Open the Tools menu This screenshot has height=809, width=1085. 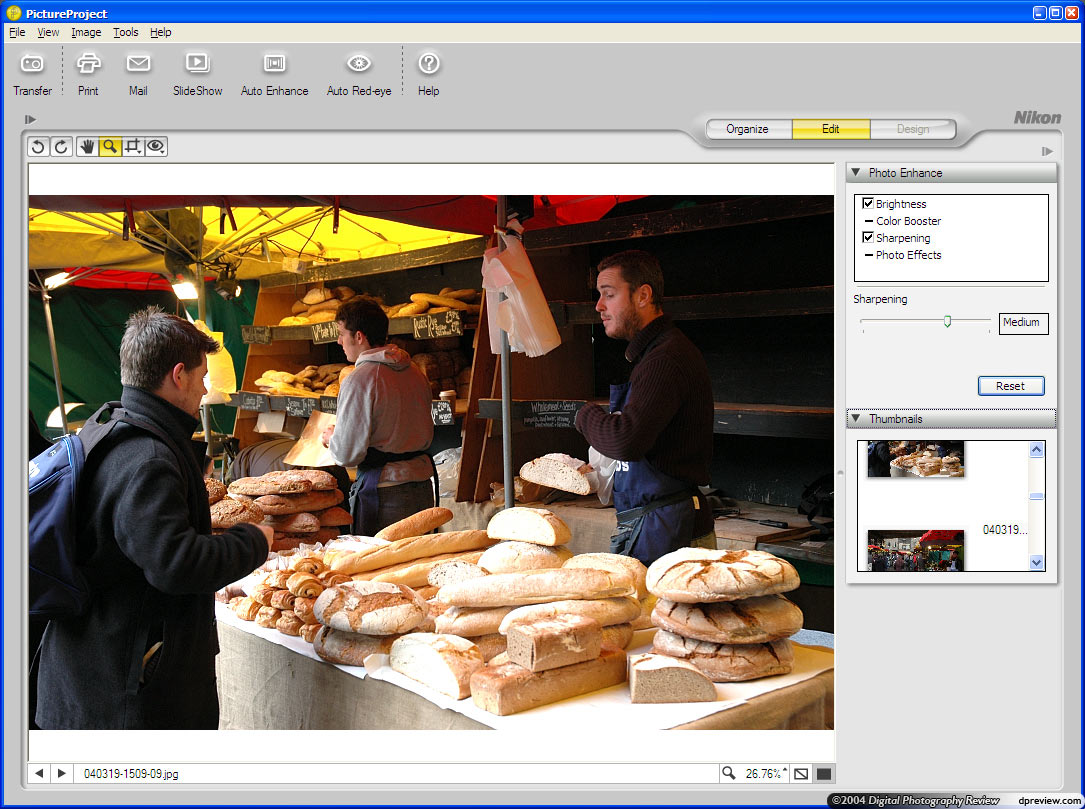125,32
